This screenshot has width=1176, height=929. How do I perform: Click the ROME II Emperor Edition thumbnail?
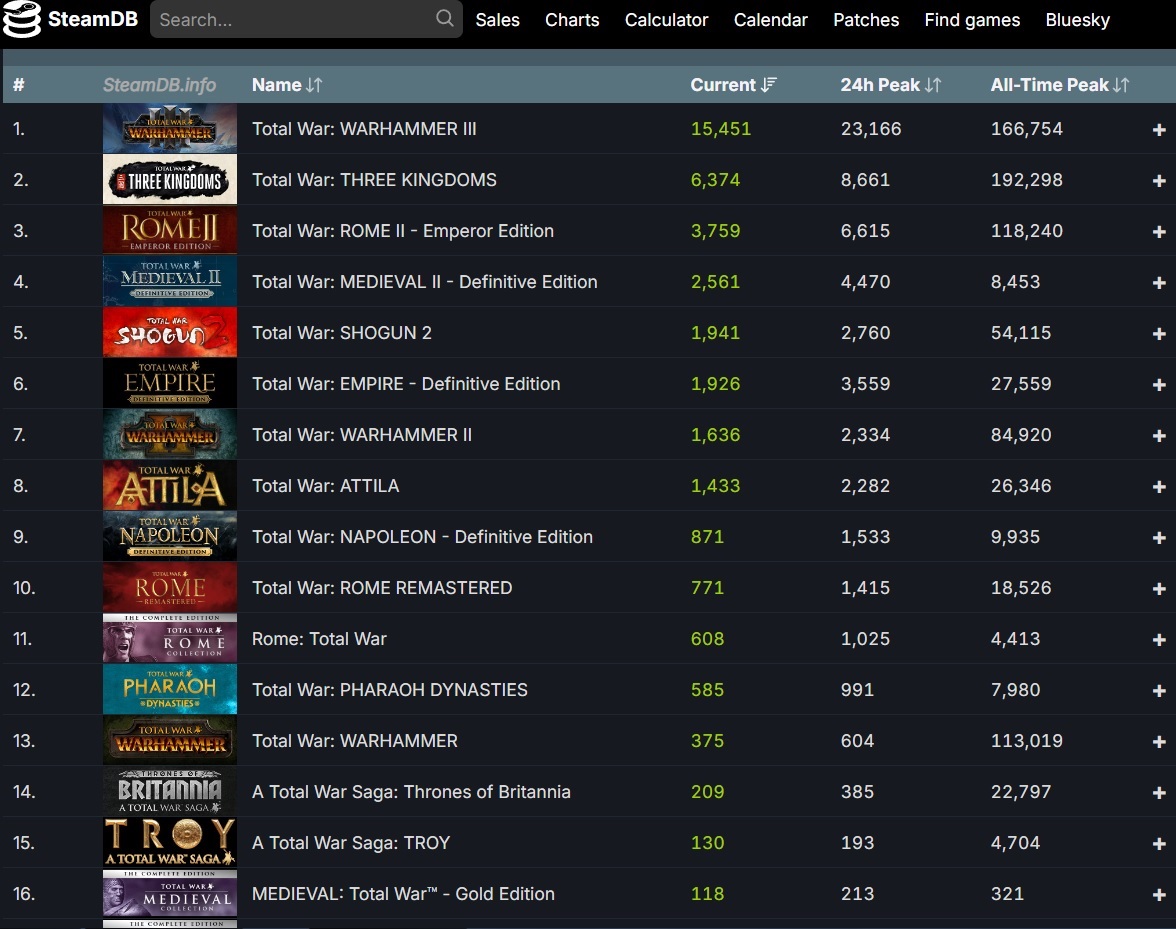pyautogui.click(x=170, y=230)
